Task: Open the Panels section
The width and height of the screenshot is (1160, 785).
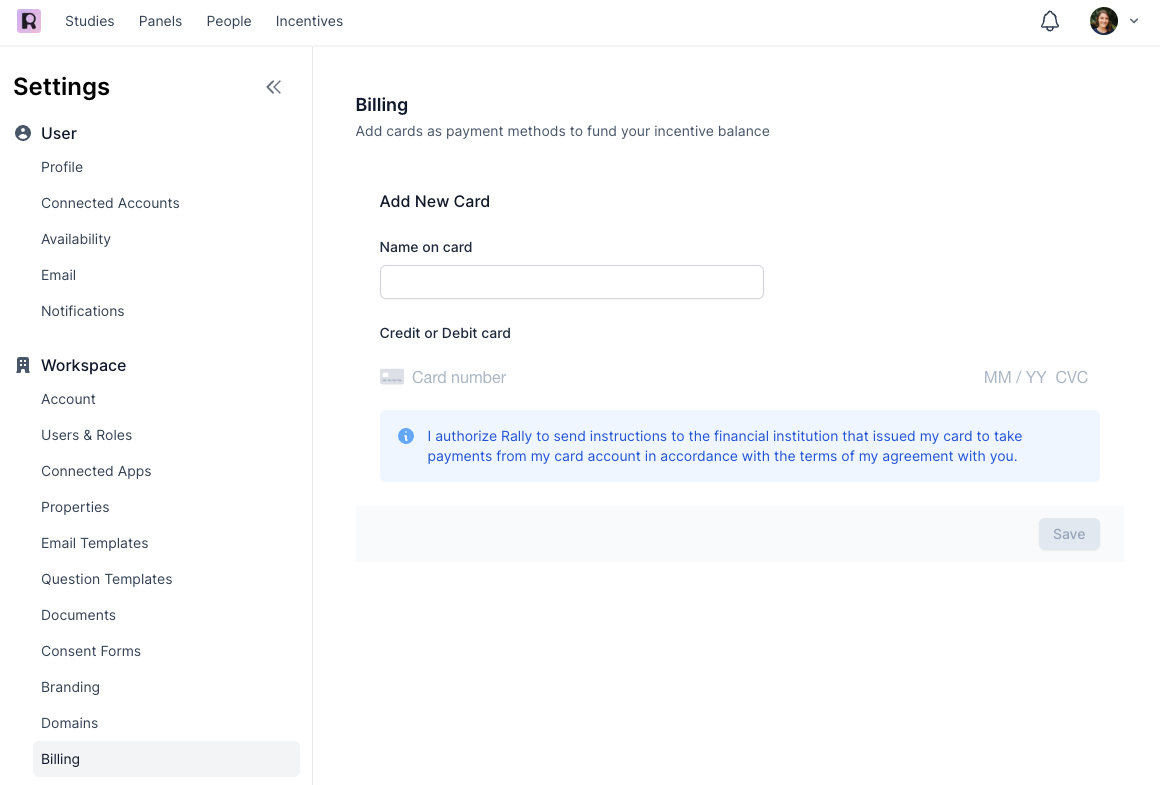Action: (x=160, y=21)
